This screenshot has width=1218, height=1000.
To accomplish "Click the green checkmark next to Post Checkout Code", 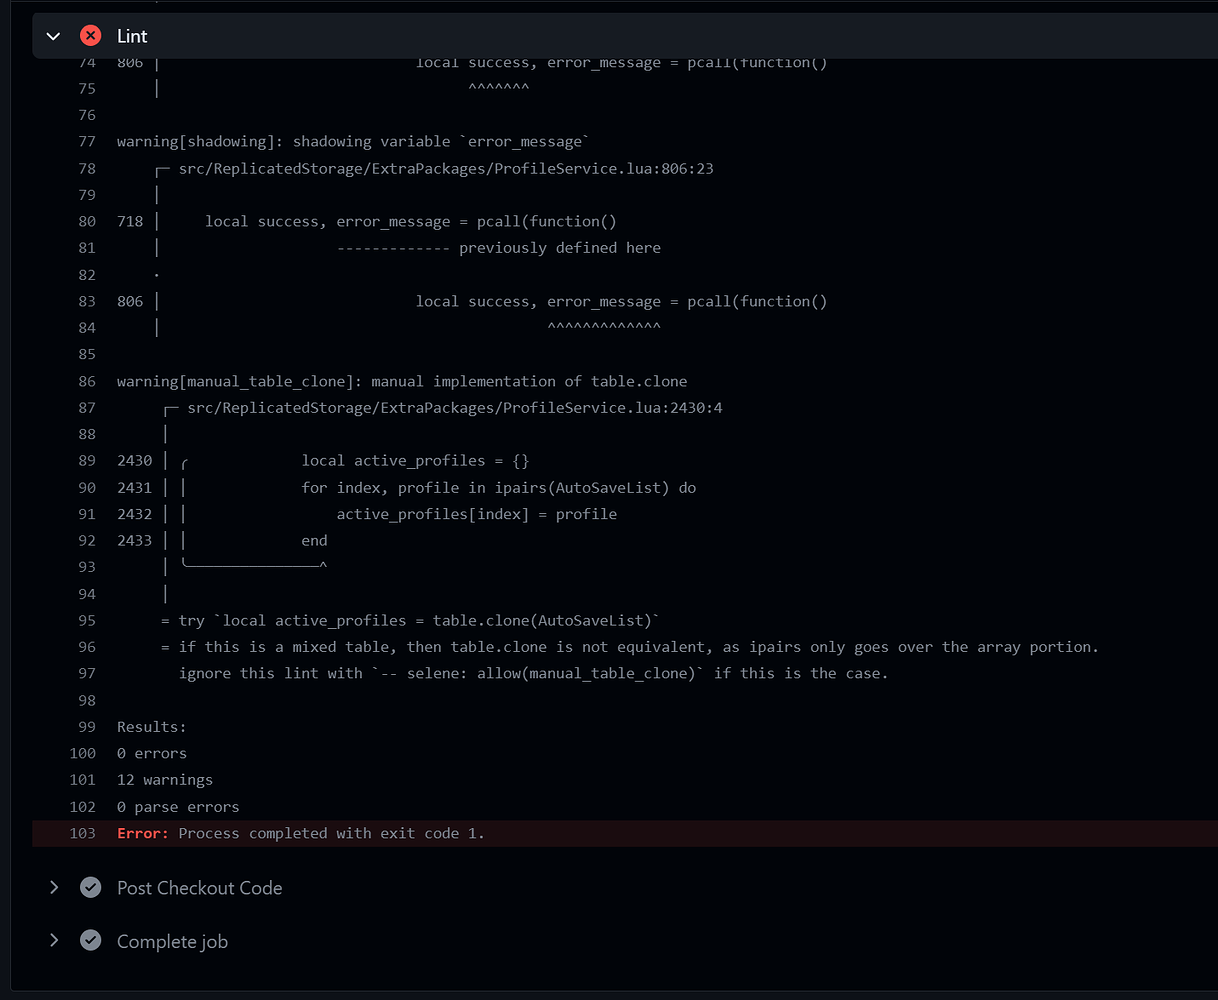I will (x=90, y=888).
